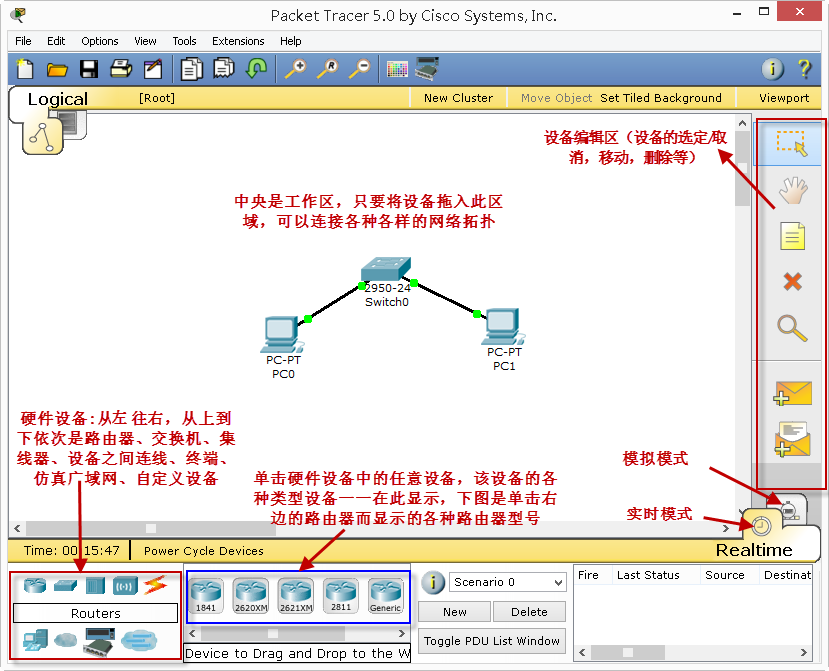Reset zoom with the R magnifier

pyautogui.click(x=328, y=69)
